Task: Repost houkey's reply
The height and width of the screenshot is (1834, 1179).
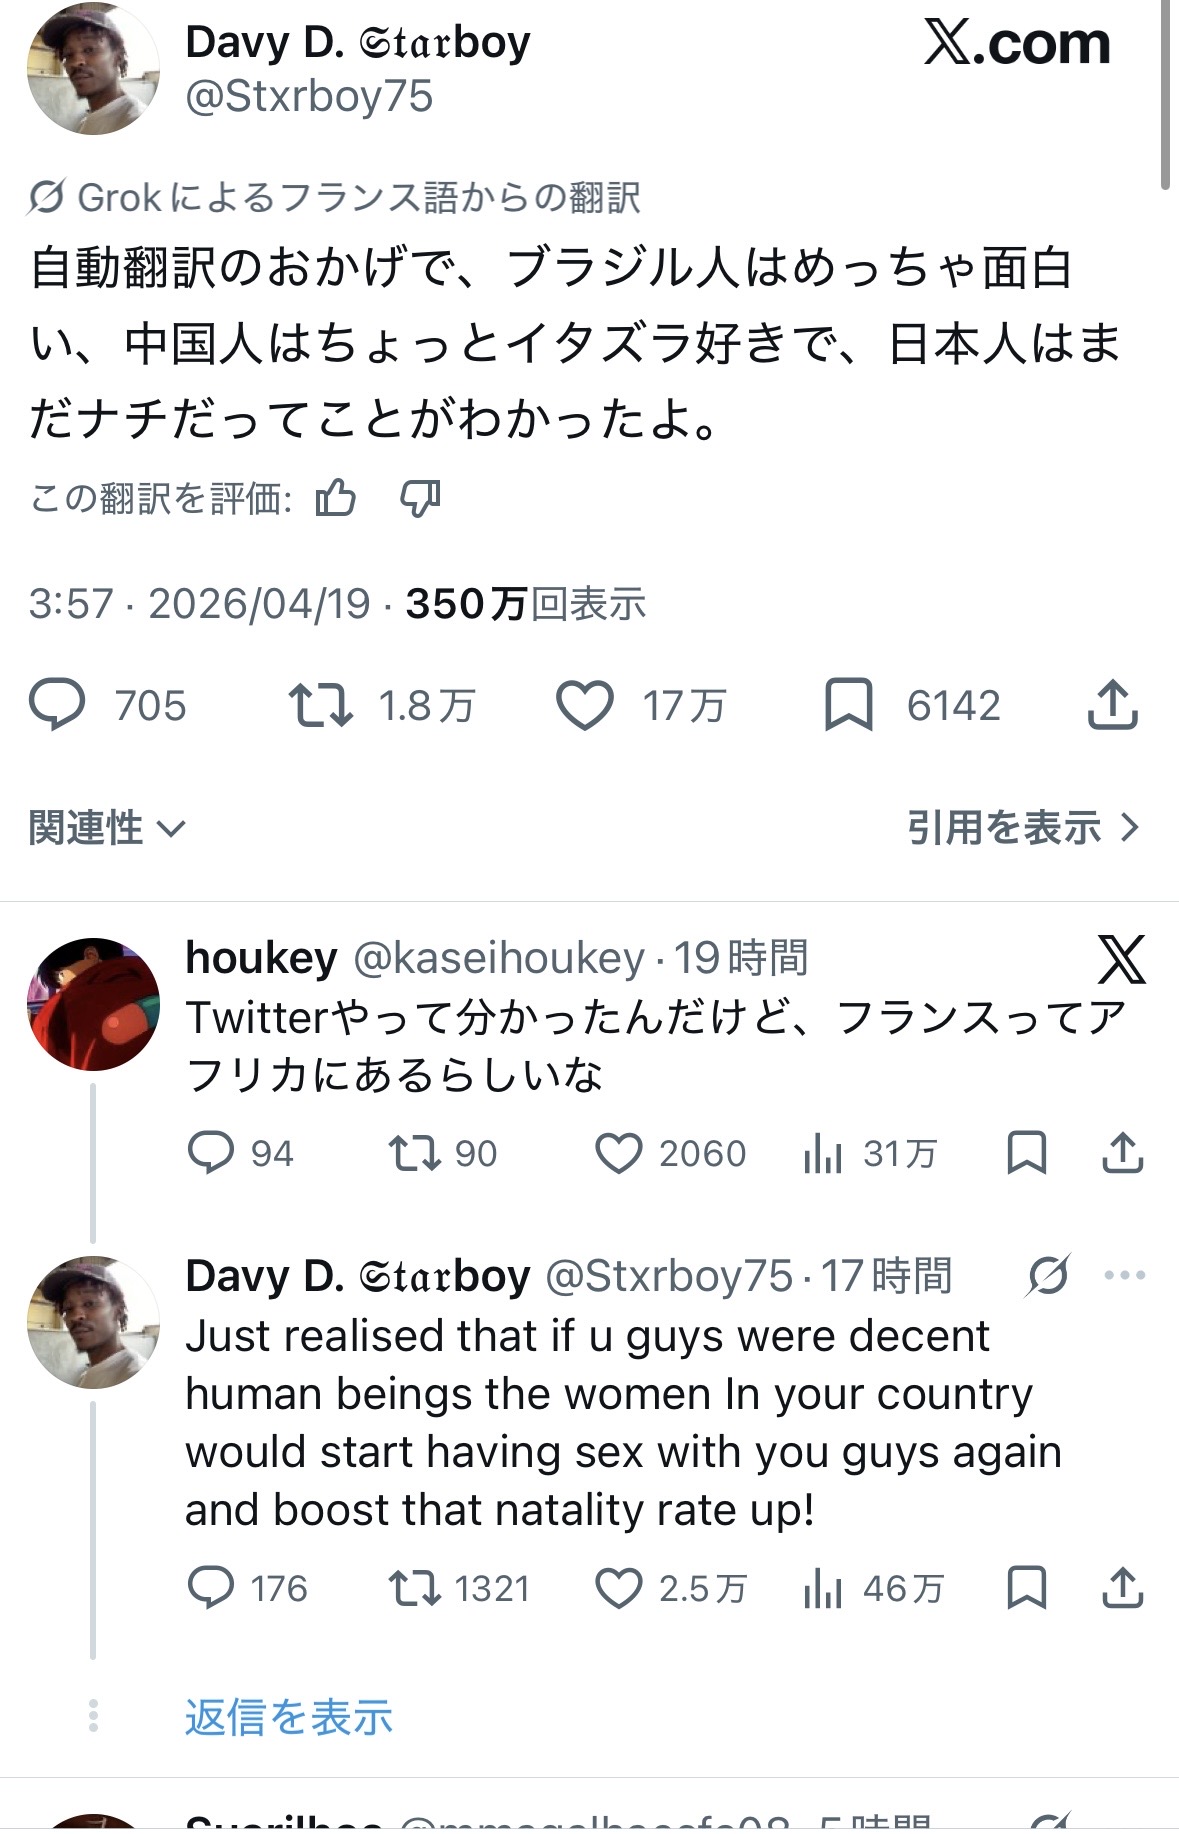Action: pyautogui.click(x=414, y=1153)
